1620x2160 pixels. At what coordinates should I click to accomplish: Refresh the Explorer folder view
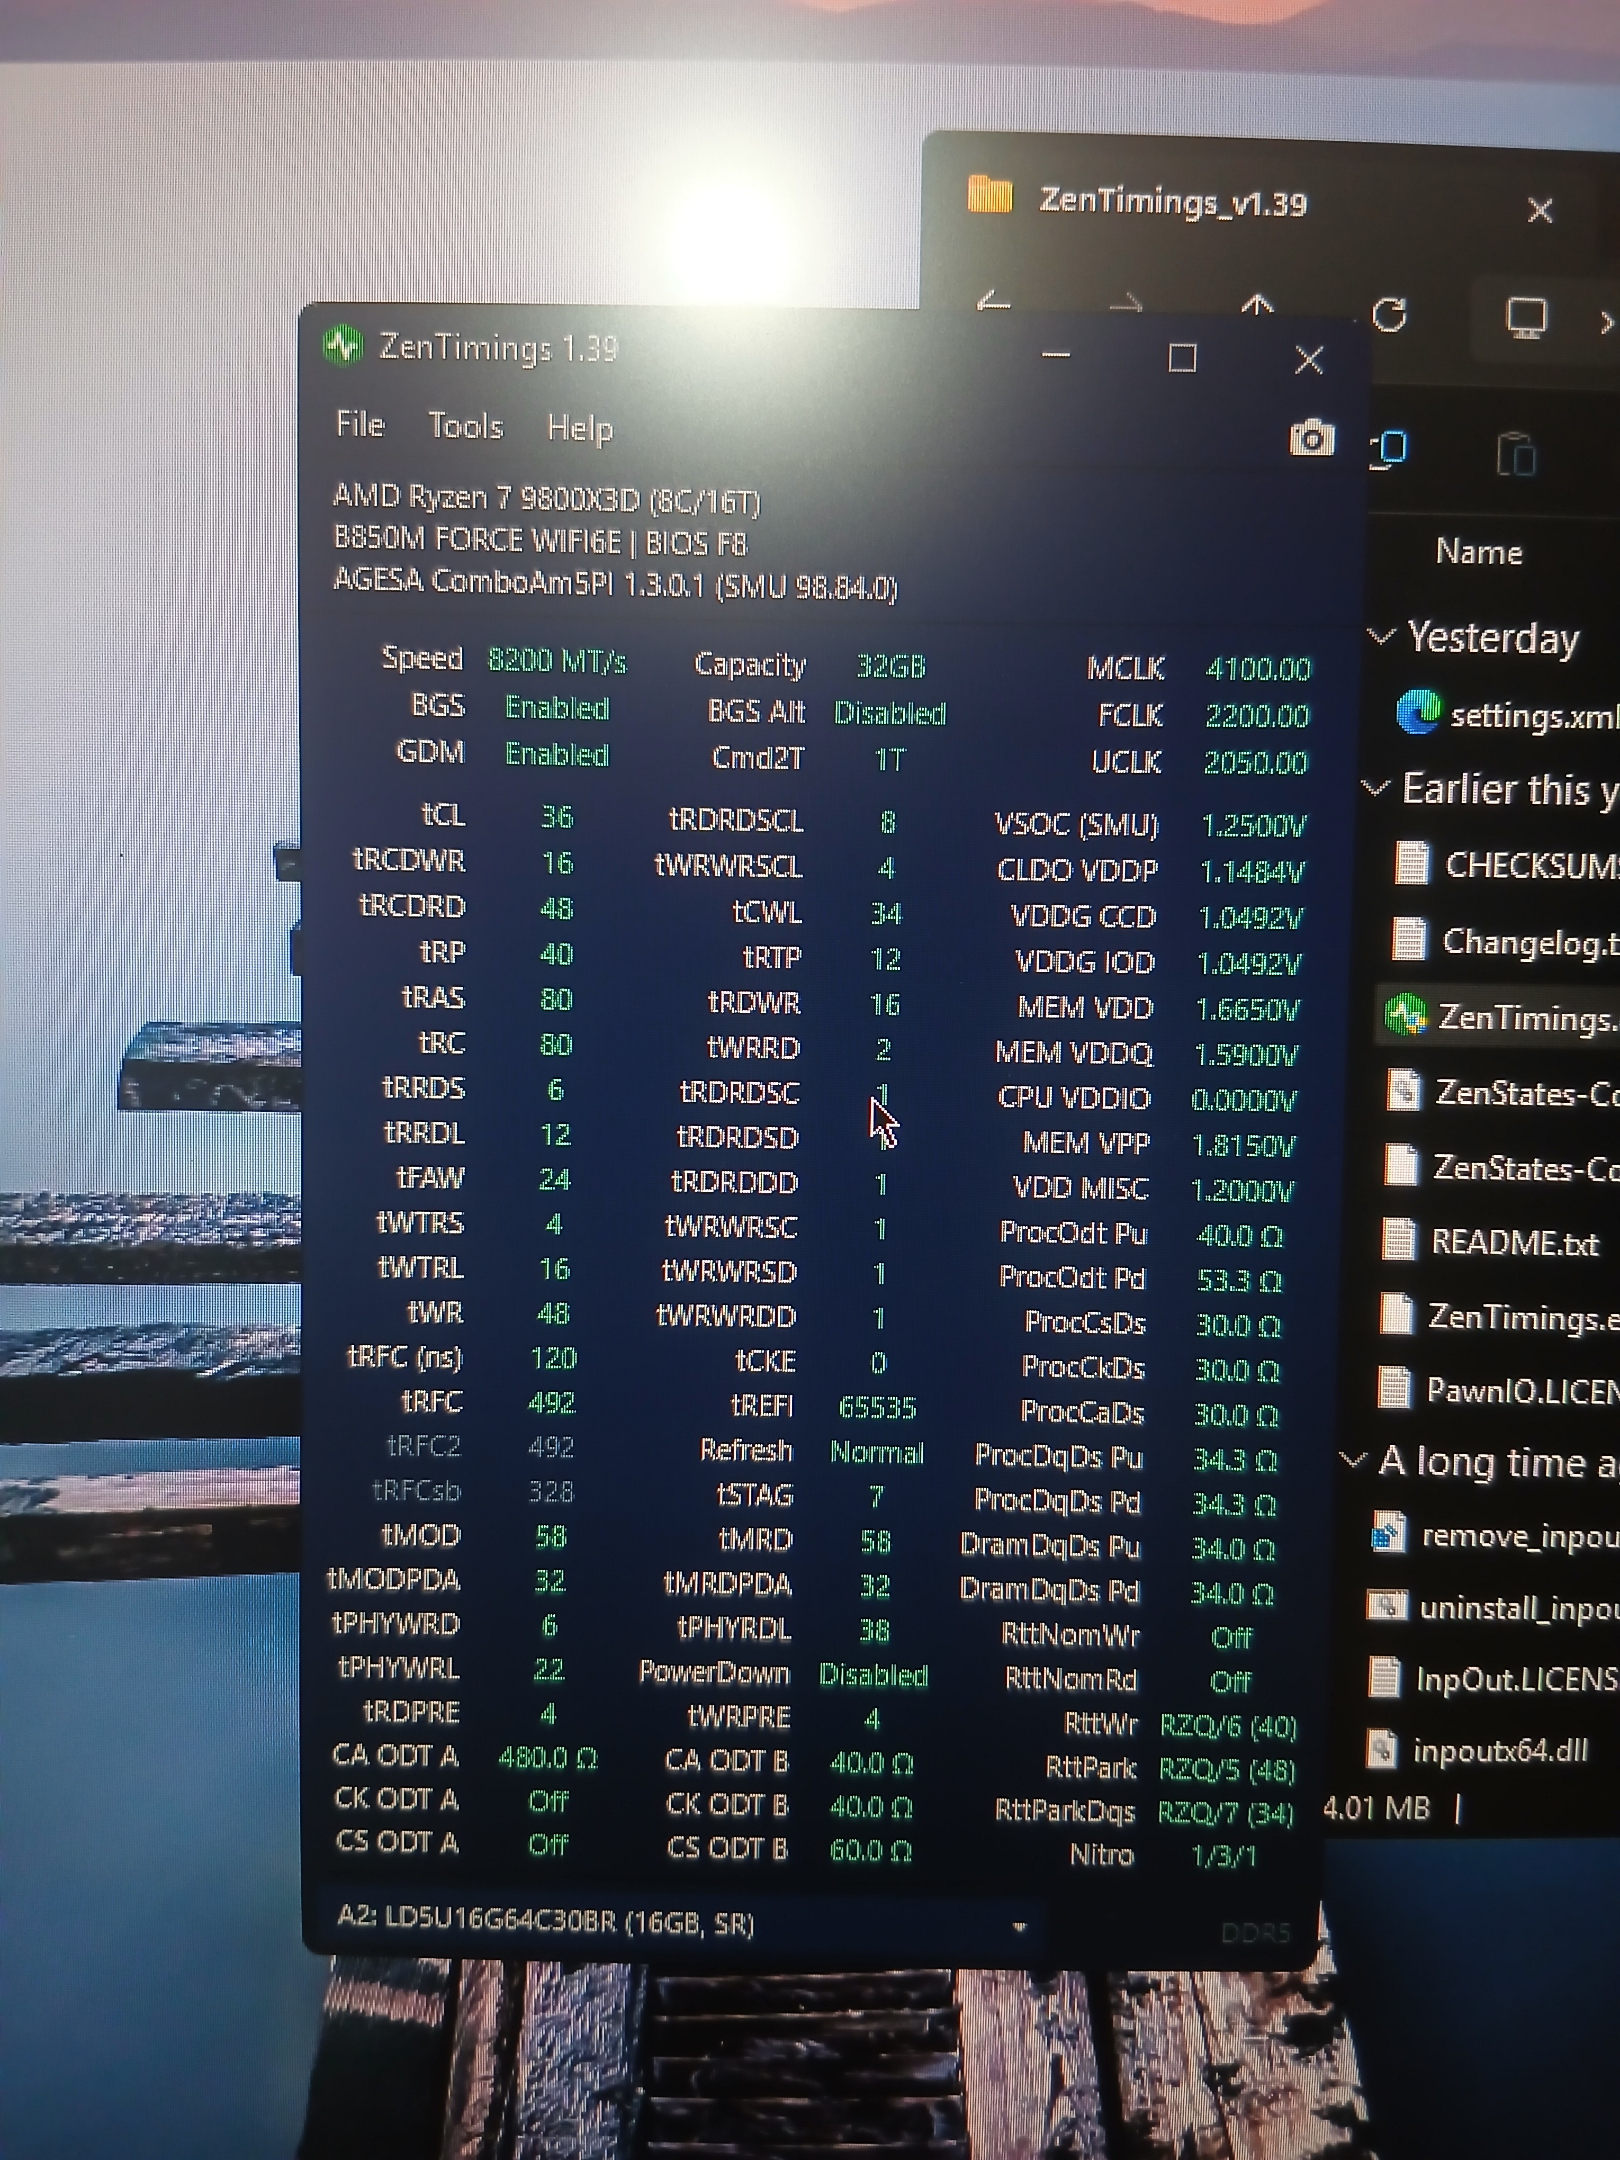[1389, 314]
